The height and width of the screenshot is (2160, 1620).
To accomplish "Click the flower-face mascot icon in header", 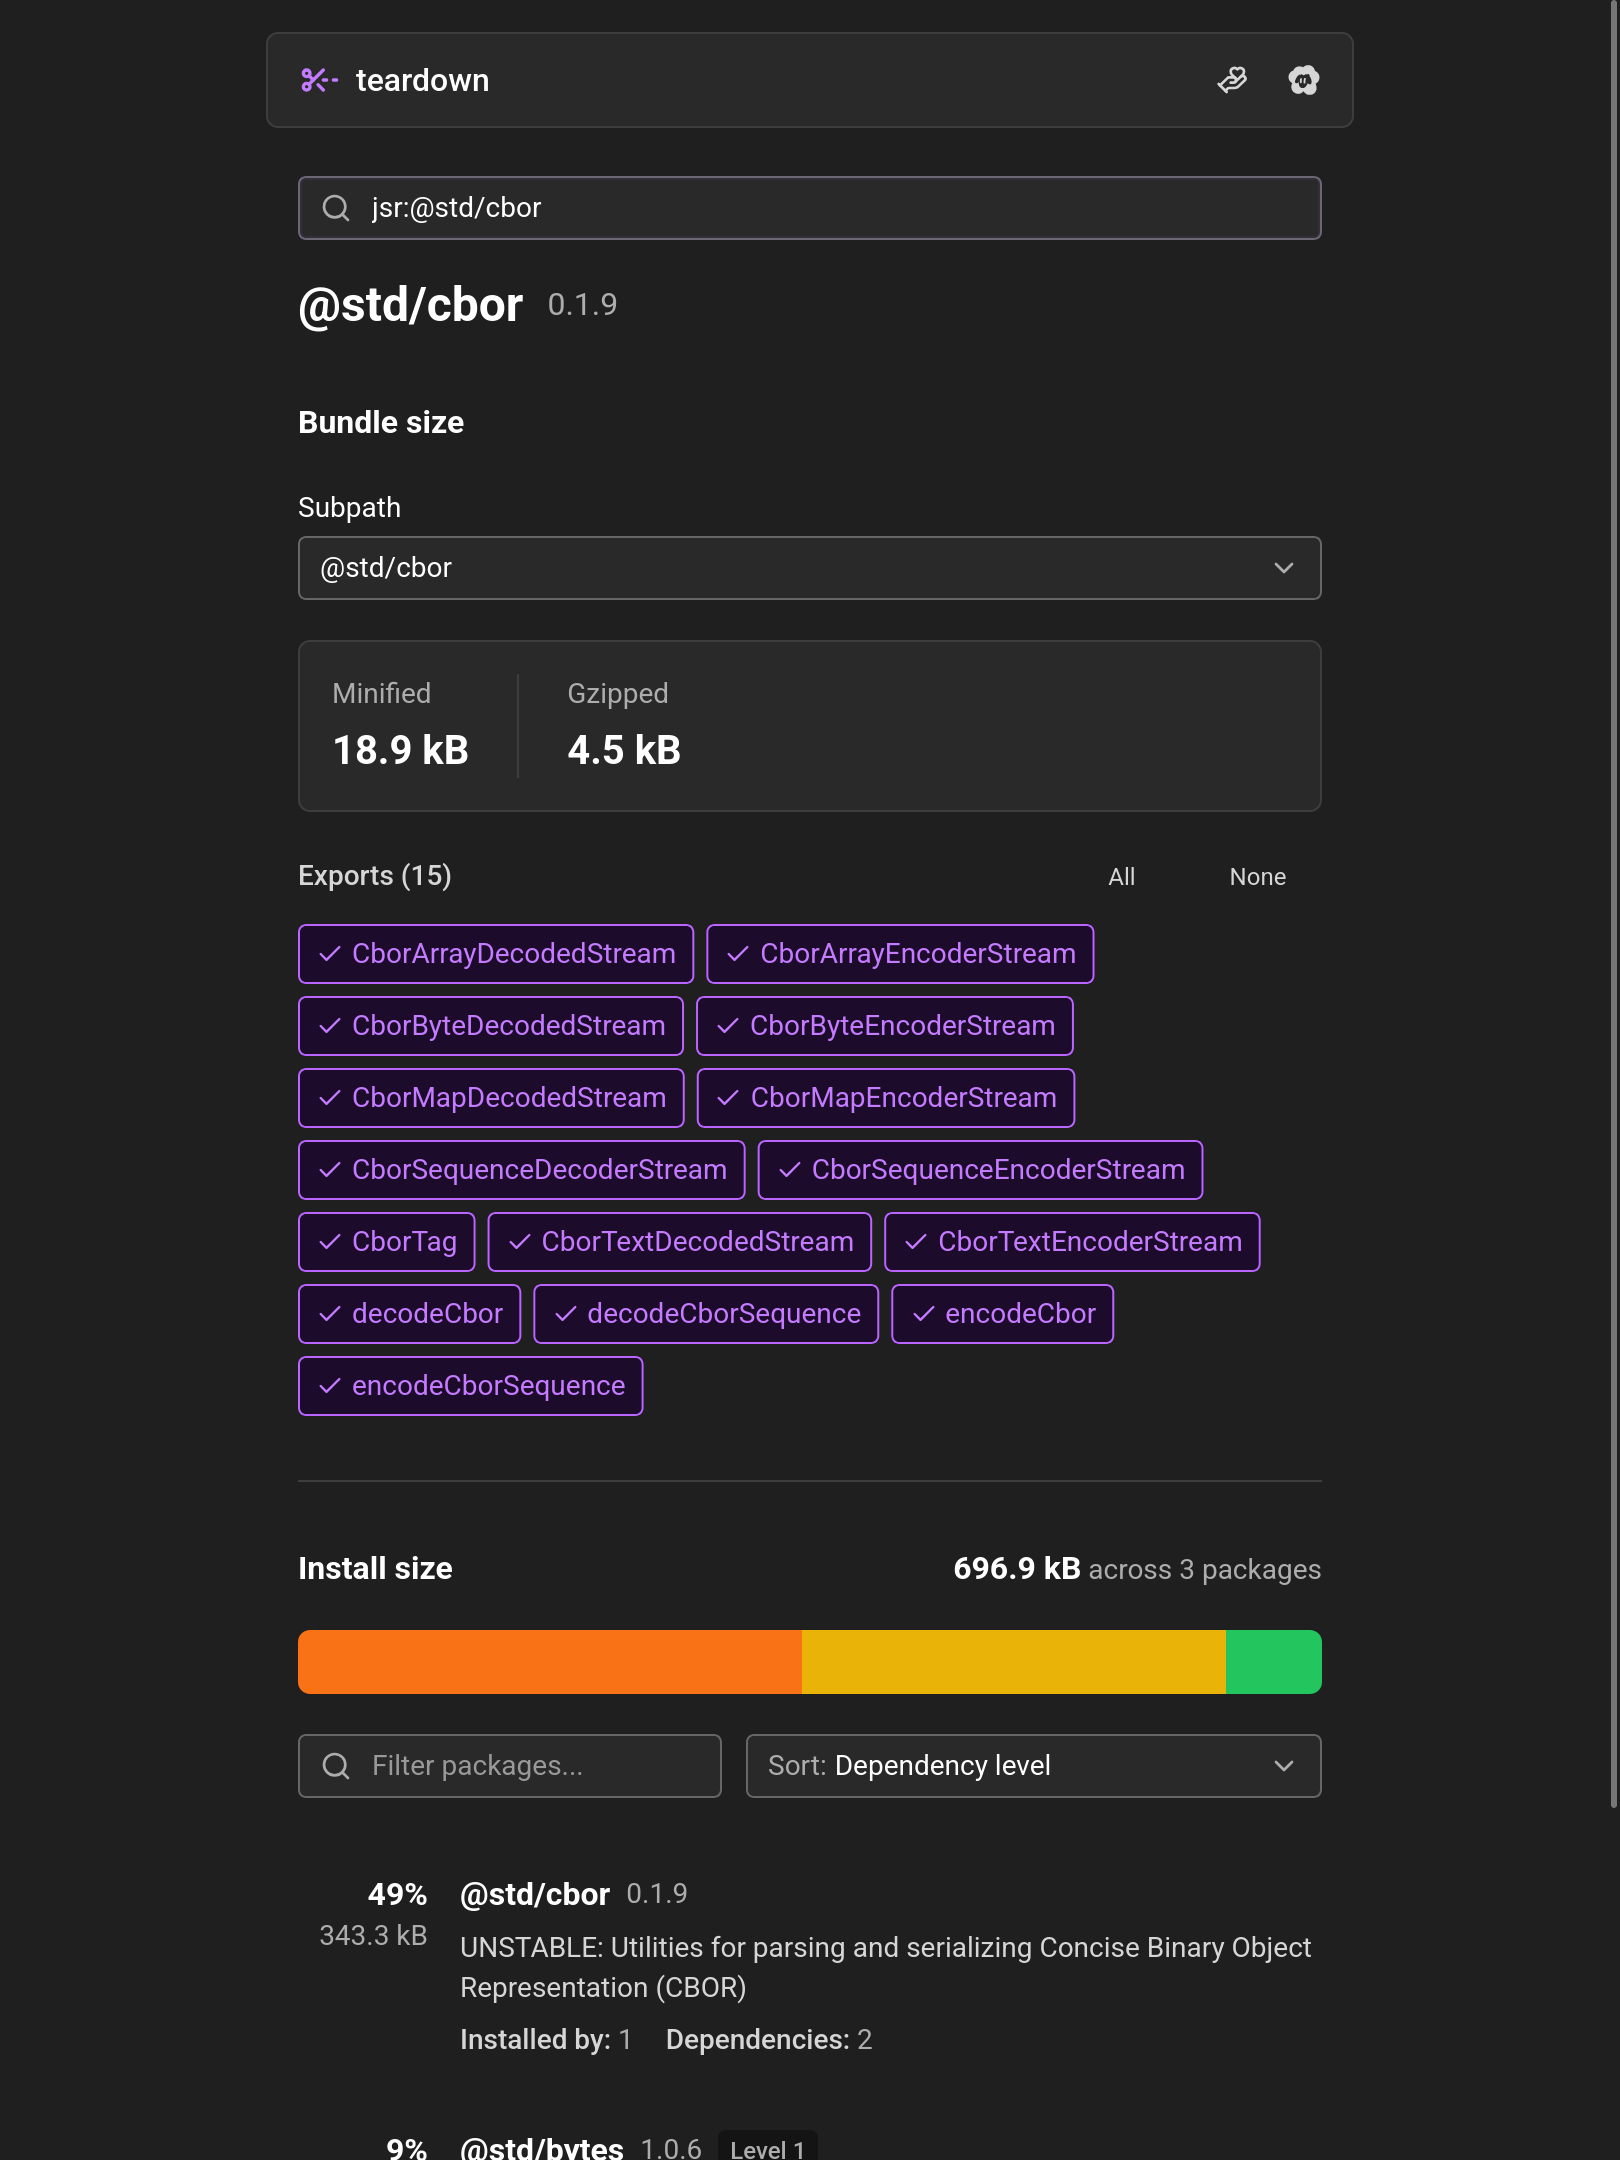I will [1303, 80].
